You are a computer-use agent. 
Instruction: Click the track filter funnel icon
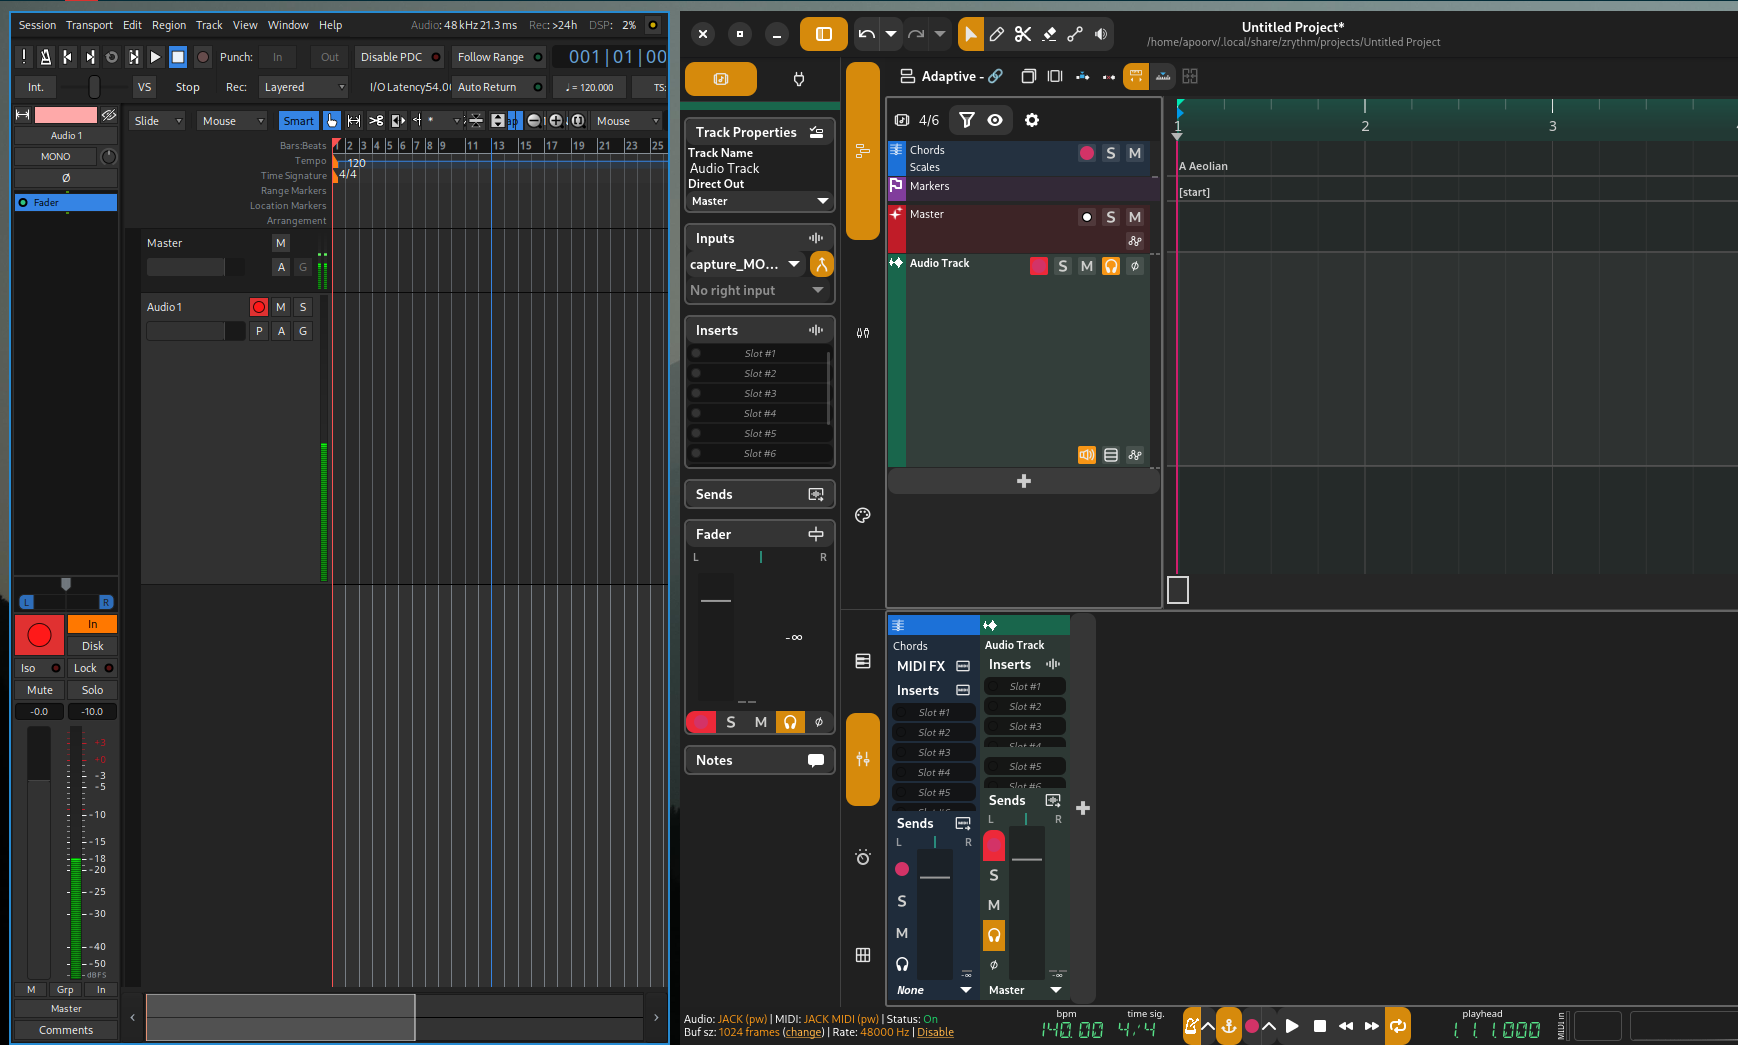[x=967, y=120]
